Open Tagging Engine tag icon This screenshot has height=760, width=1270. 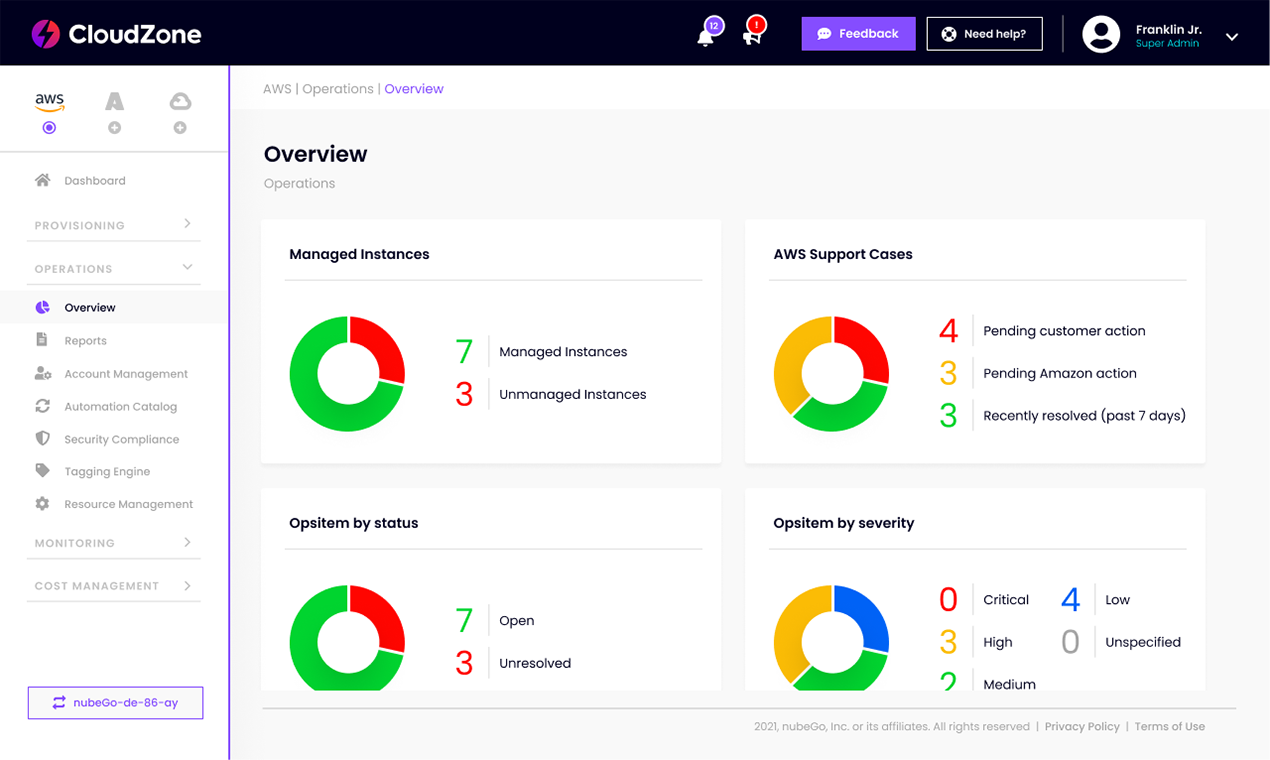tap(42, 471)
